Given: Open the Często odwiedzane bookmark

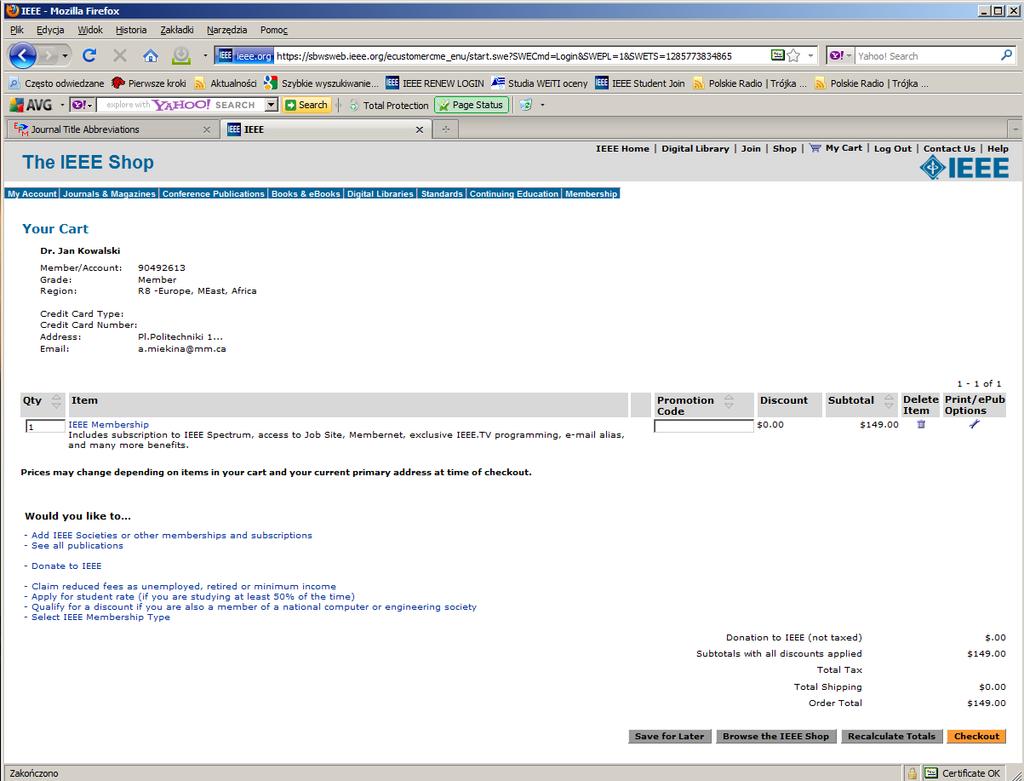Looking at the screenshot, I should (x=56, y=83).
